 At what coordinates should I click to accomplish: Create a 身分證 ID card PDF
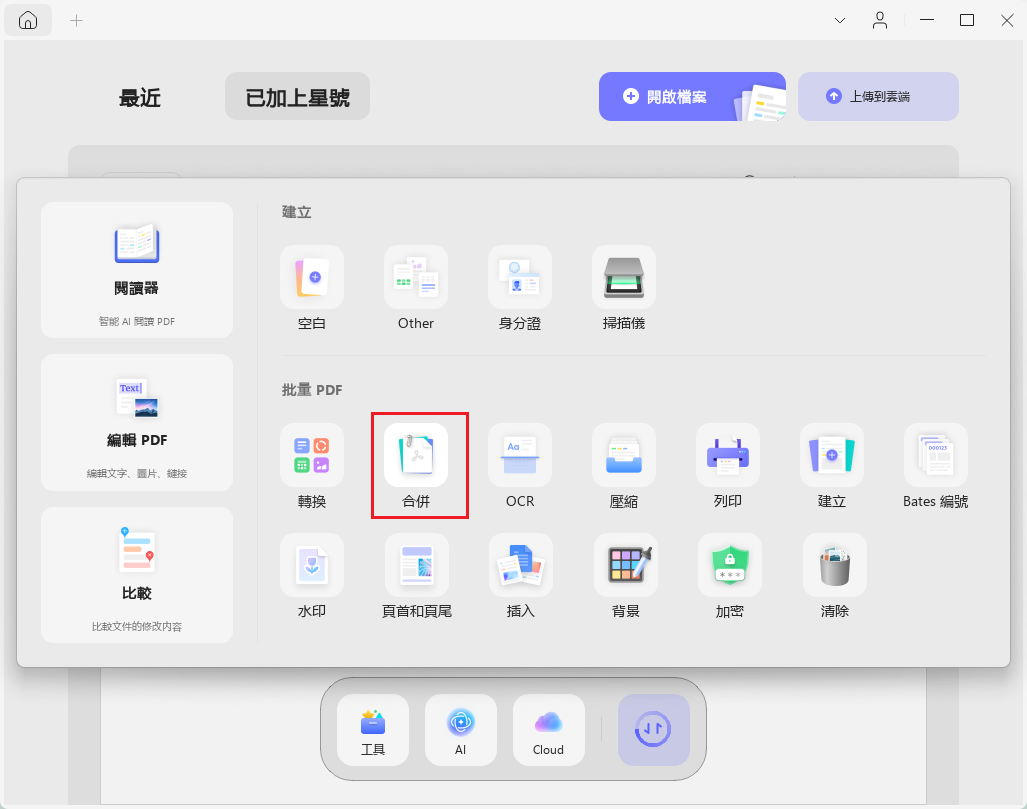tap(520, 288)
